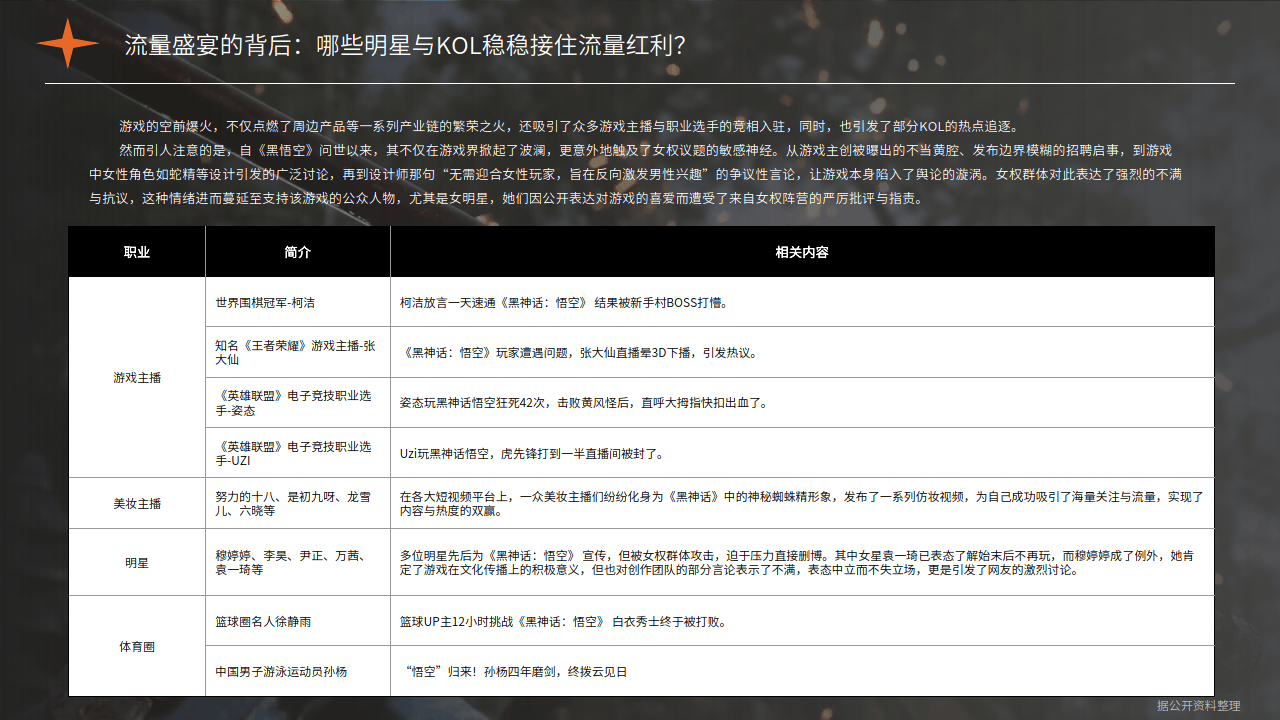Click the 知名《王者荣耀》游戏主播-张大仙 cell
The width and height of the screenshot is (1280, 720).
click(298, 352)
